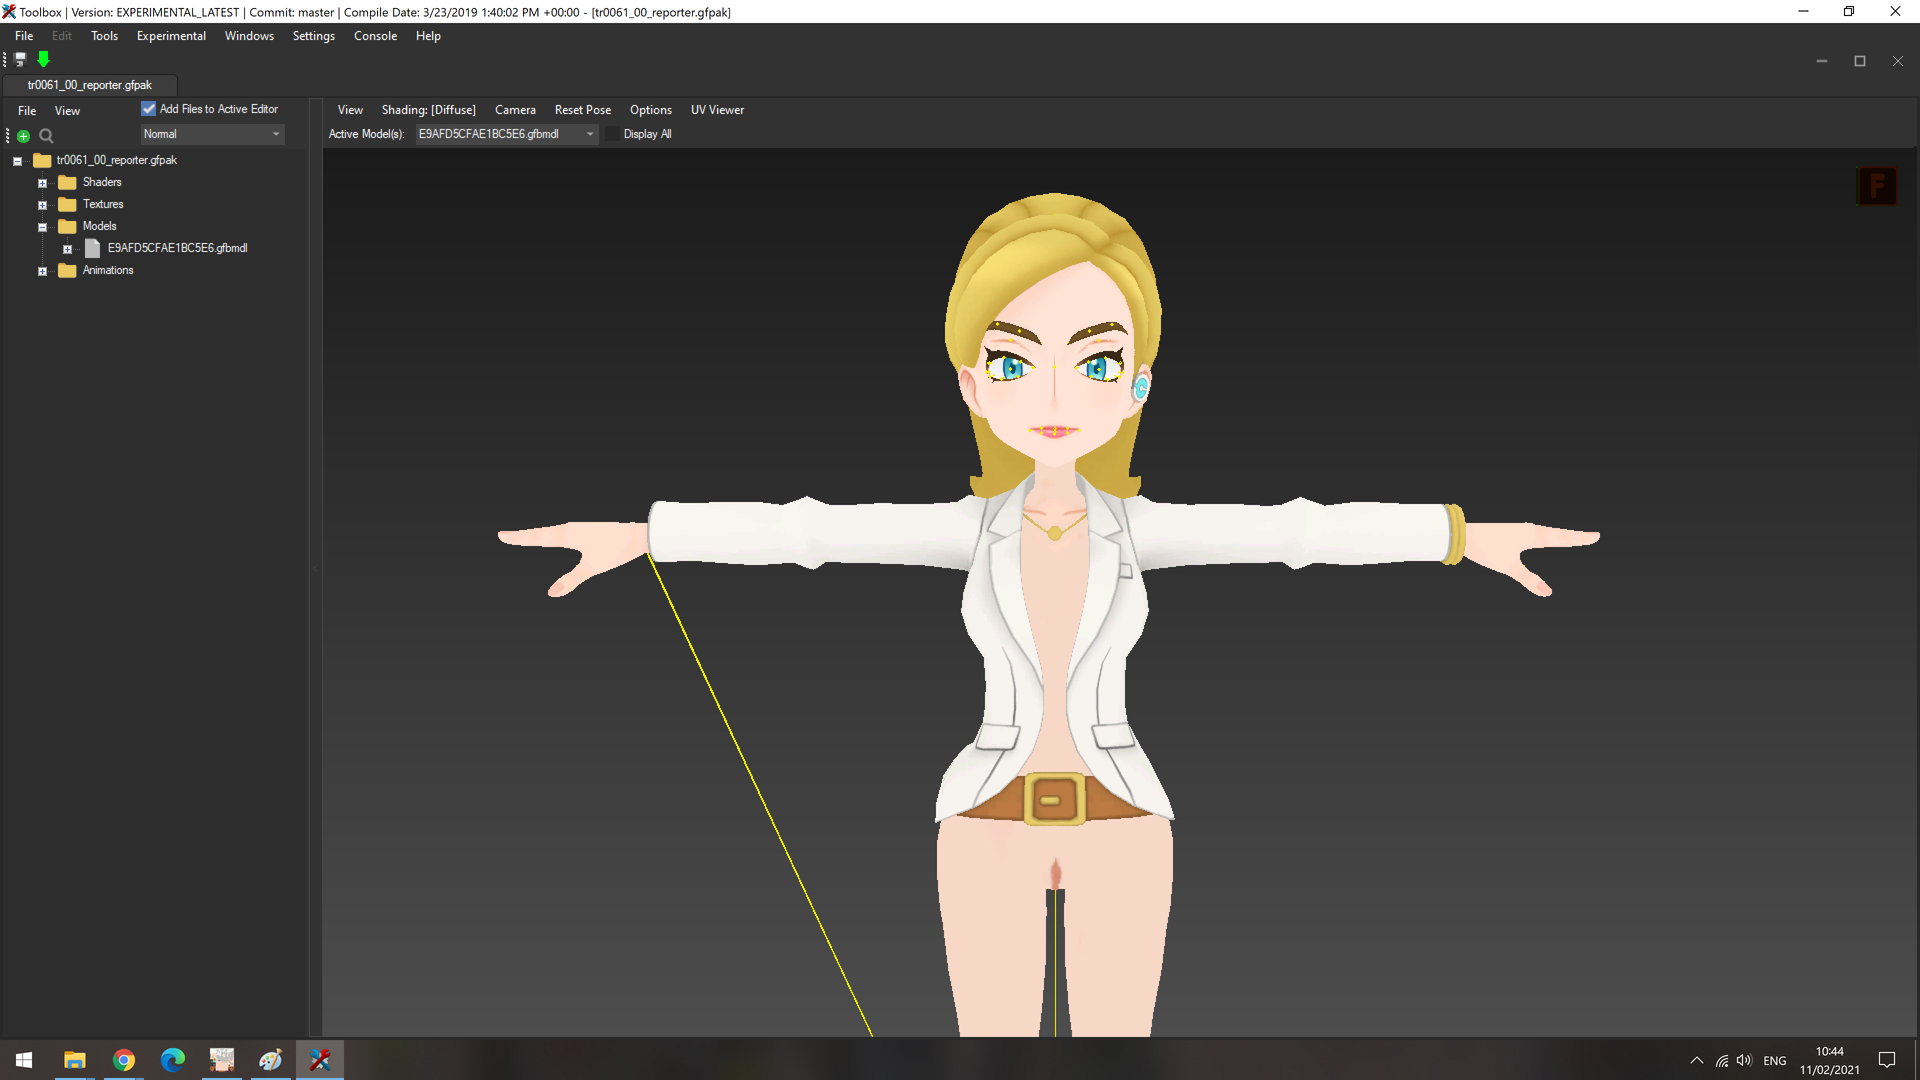Click the paint palette app in taskbar

(x=271, y=1060)
